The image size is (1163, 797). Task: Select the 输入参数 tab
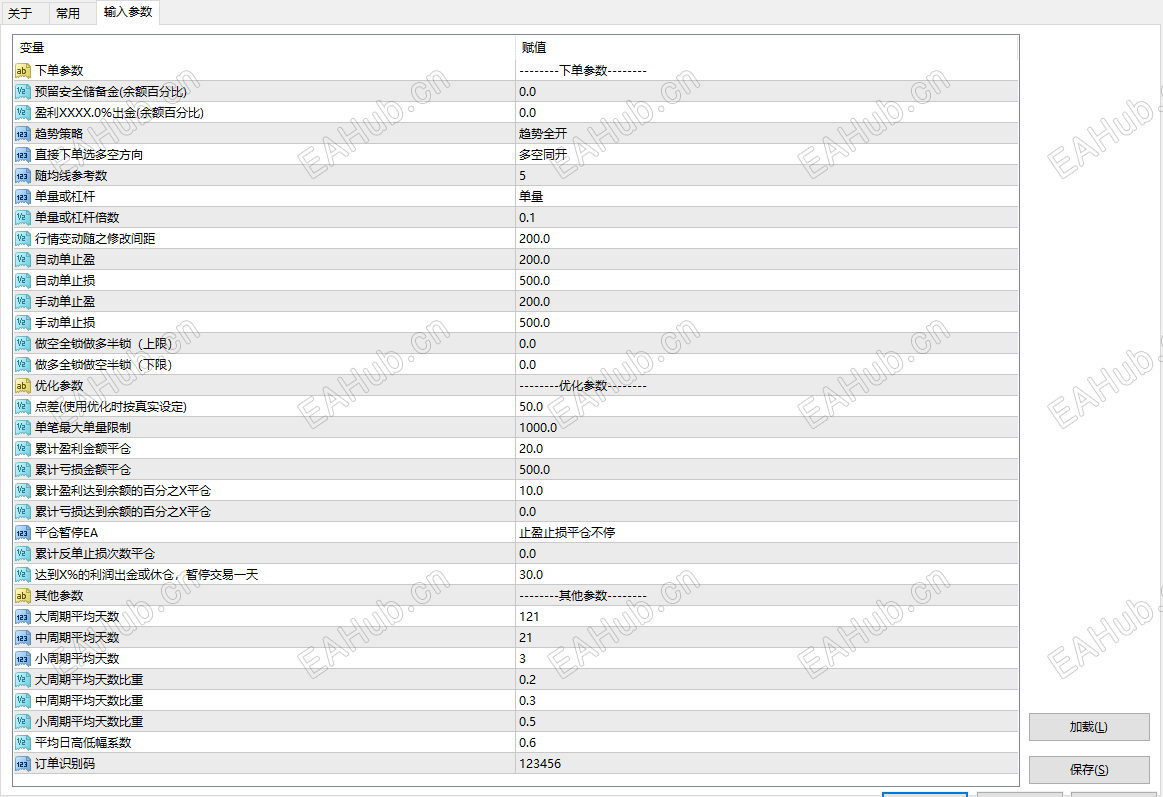coord(128,12)
